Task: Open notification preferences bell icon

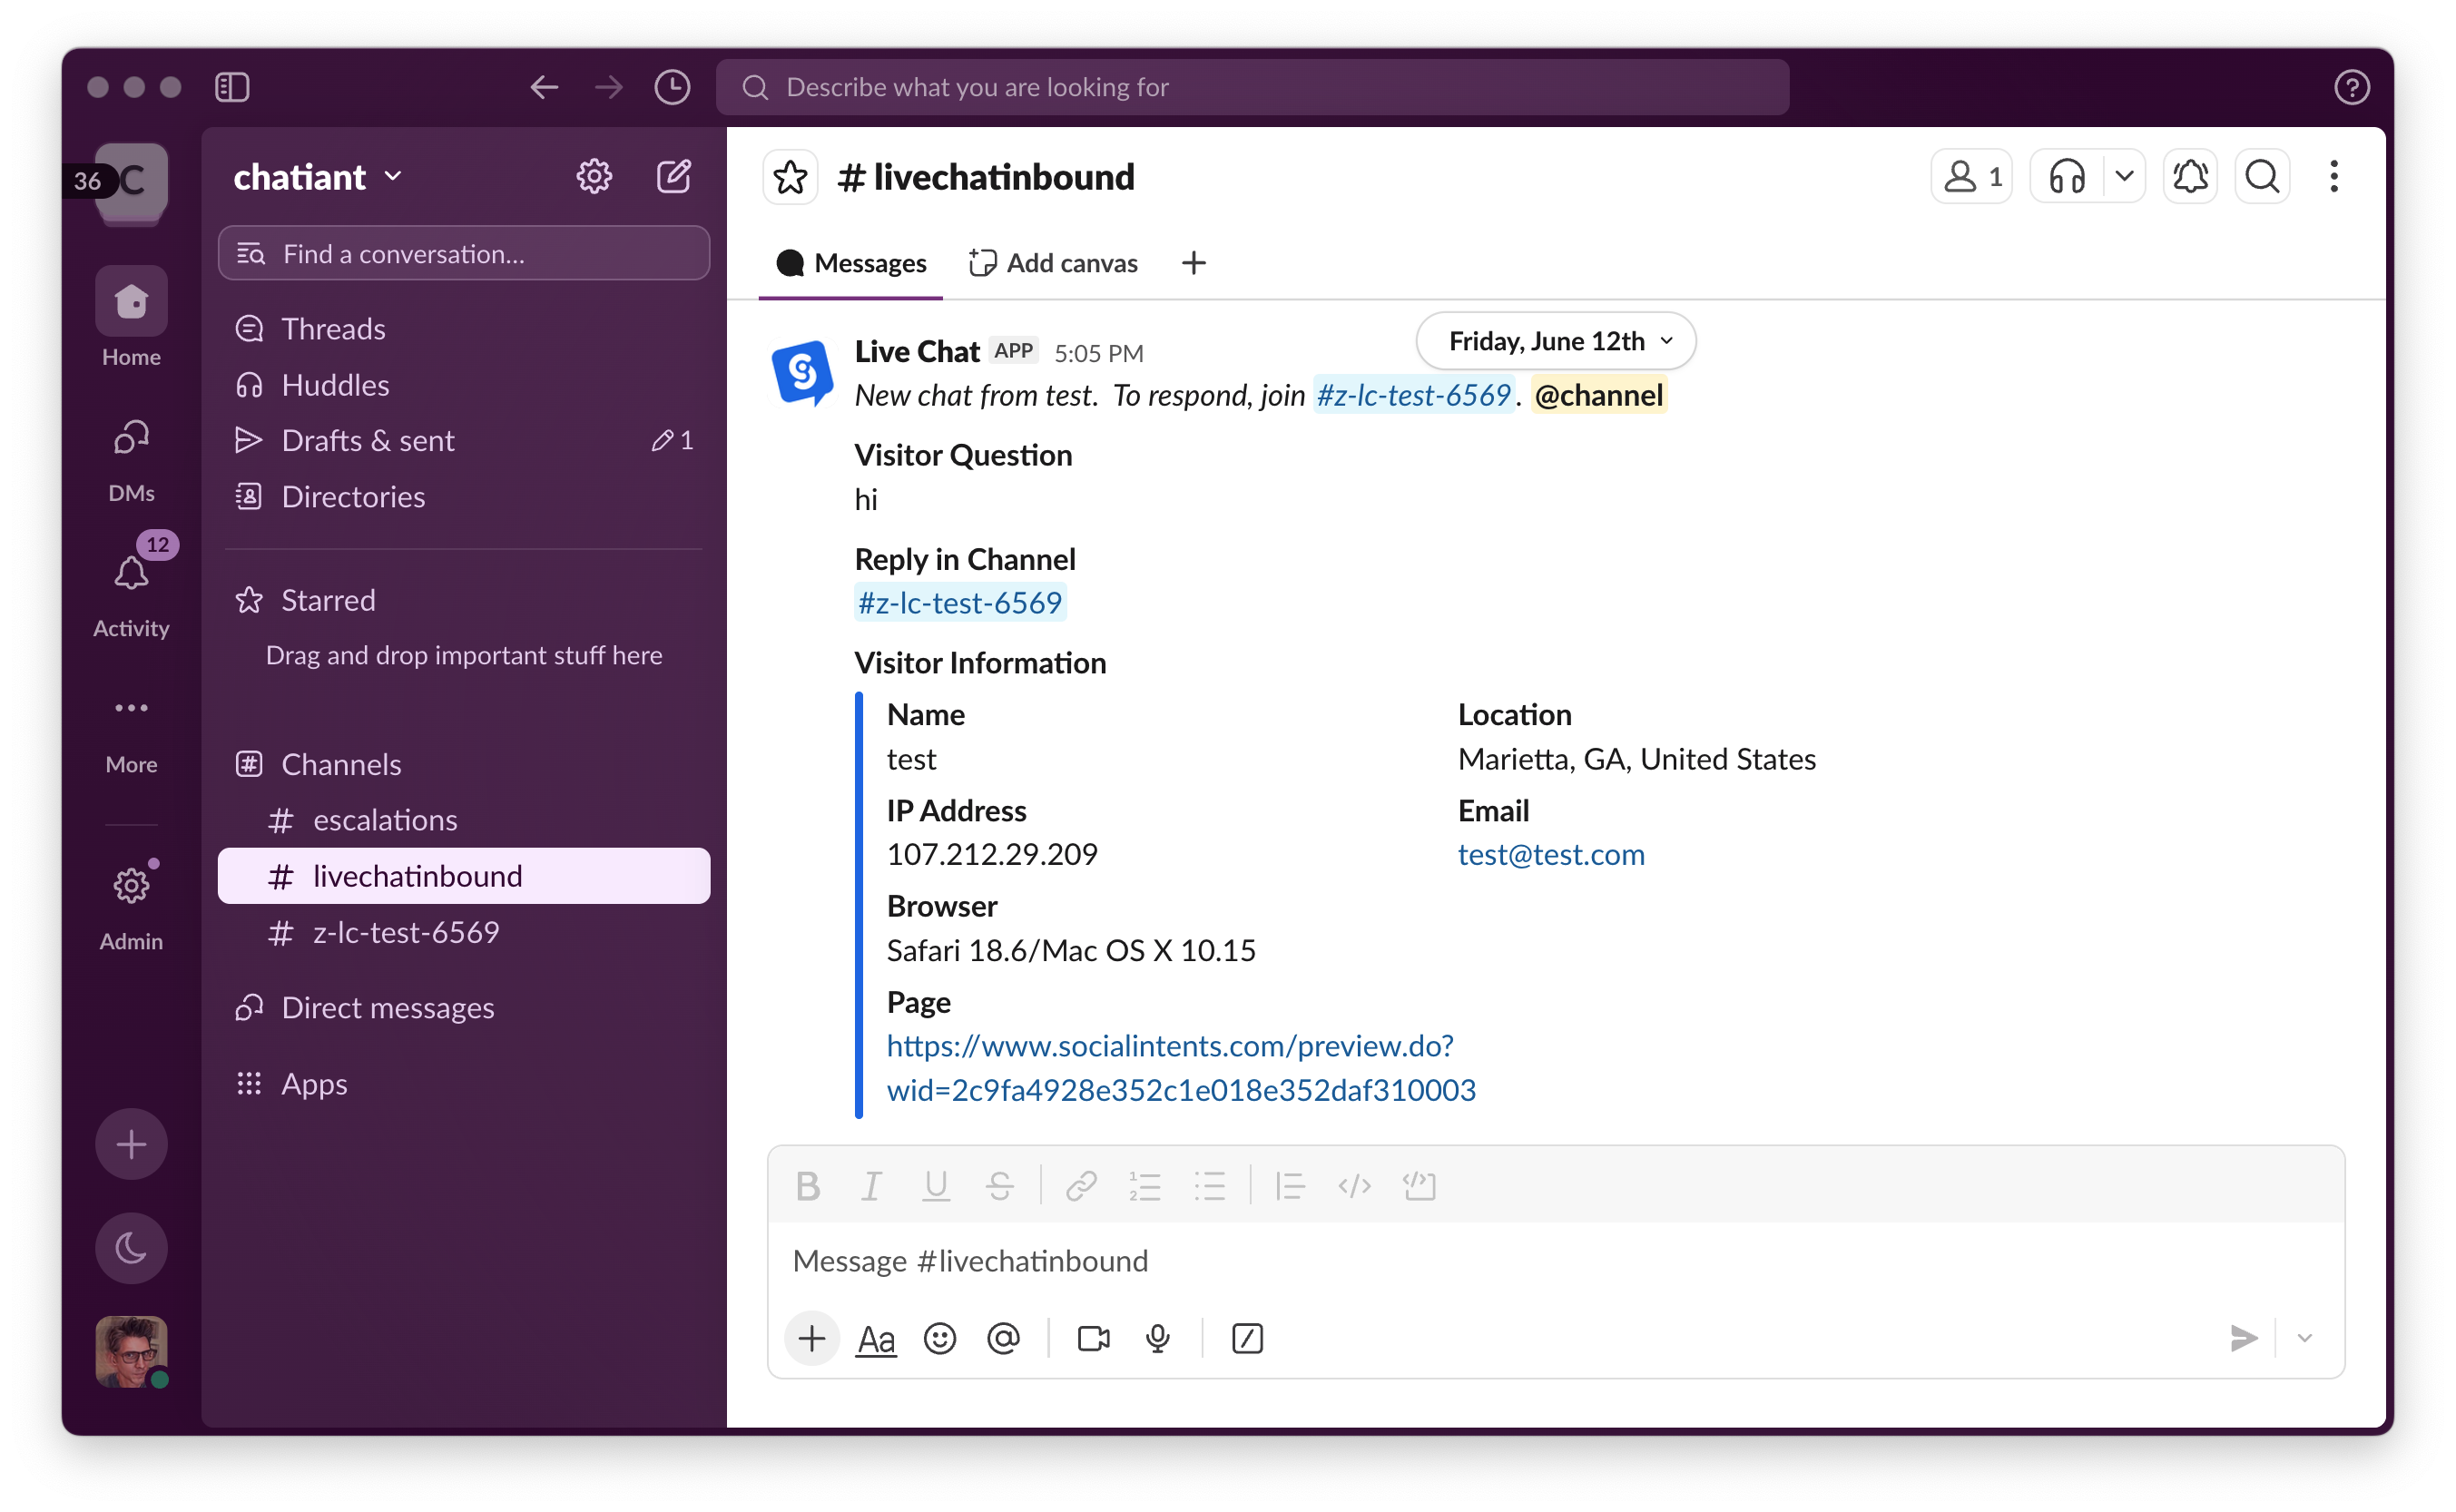Action: (2190, 177)
